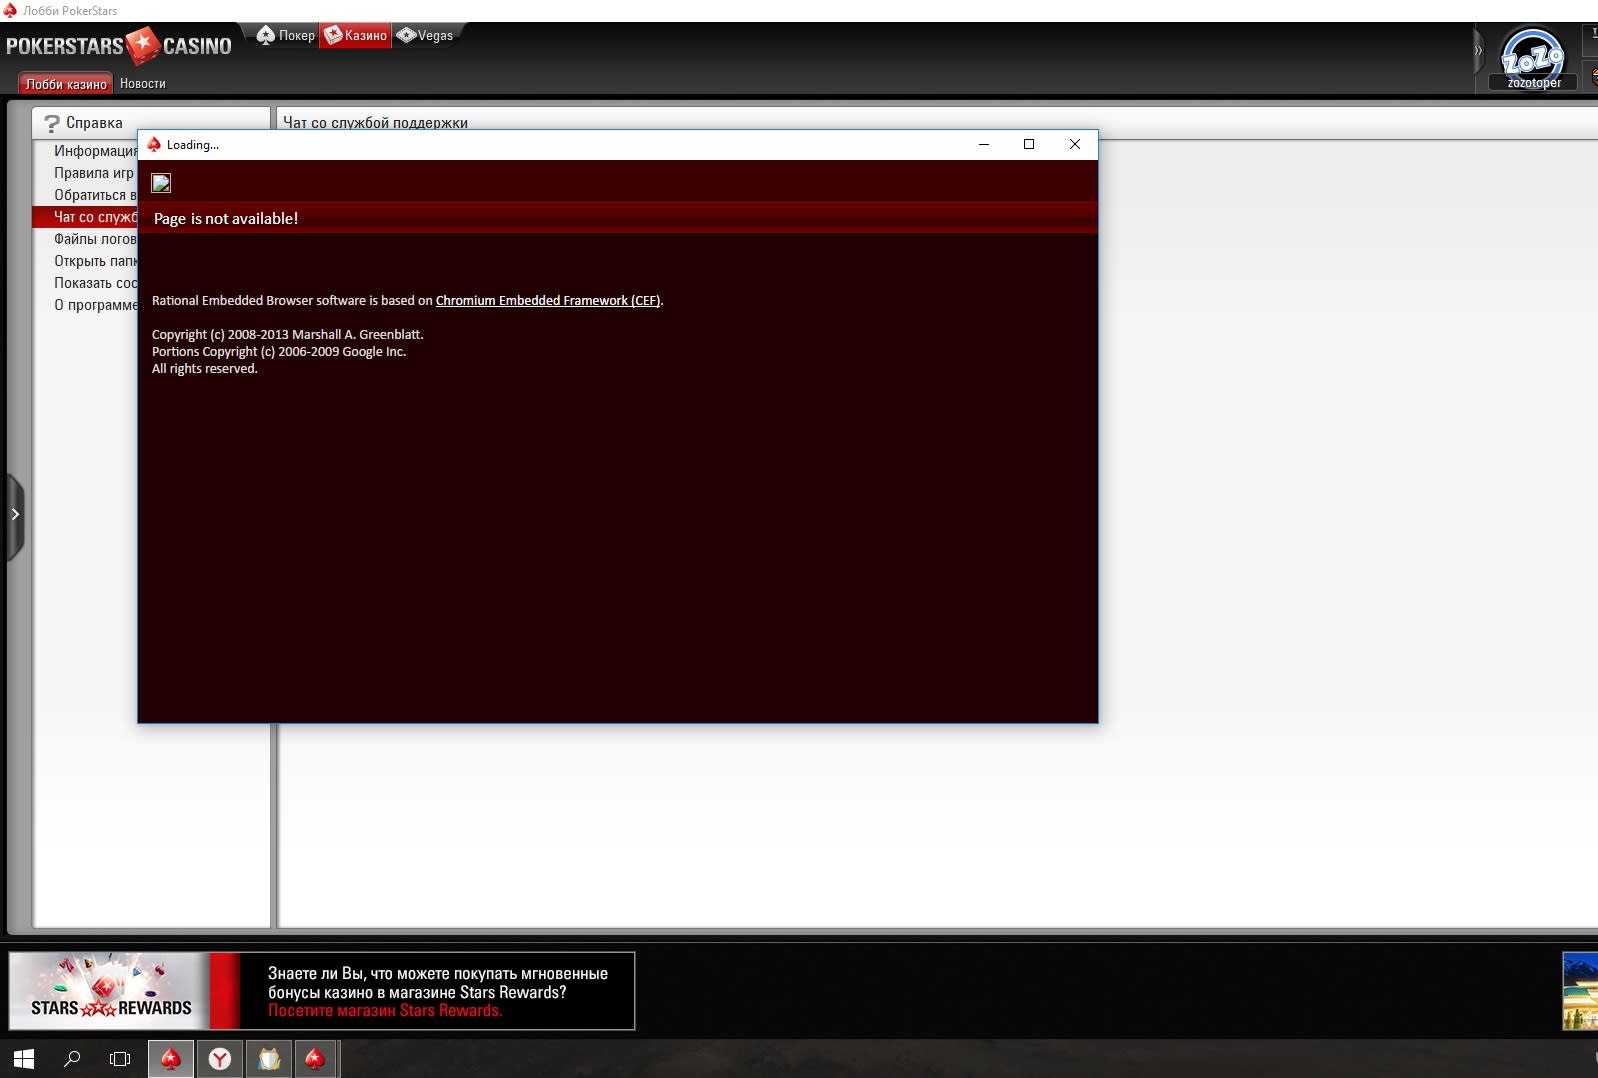This screenshot has width=1598, height=1078.
Task: Open Task View on the taskbar
Action: point(120,1059)
